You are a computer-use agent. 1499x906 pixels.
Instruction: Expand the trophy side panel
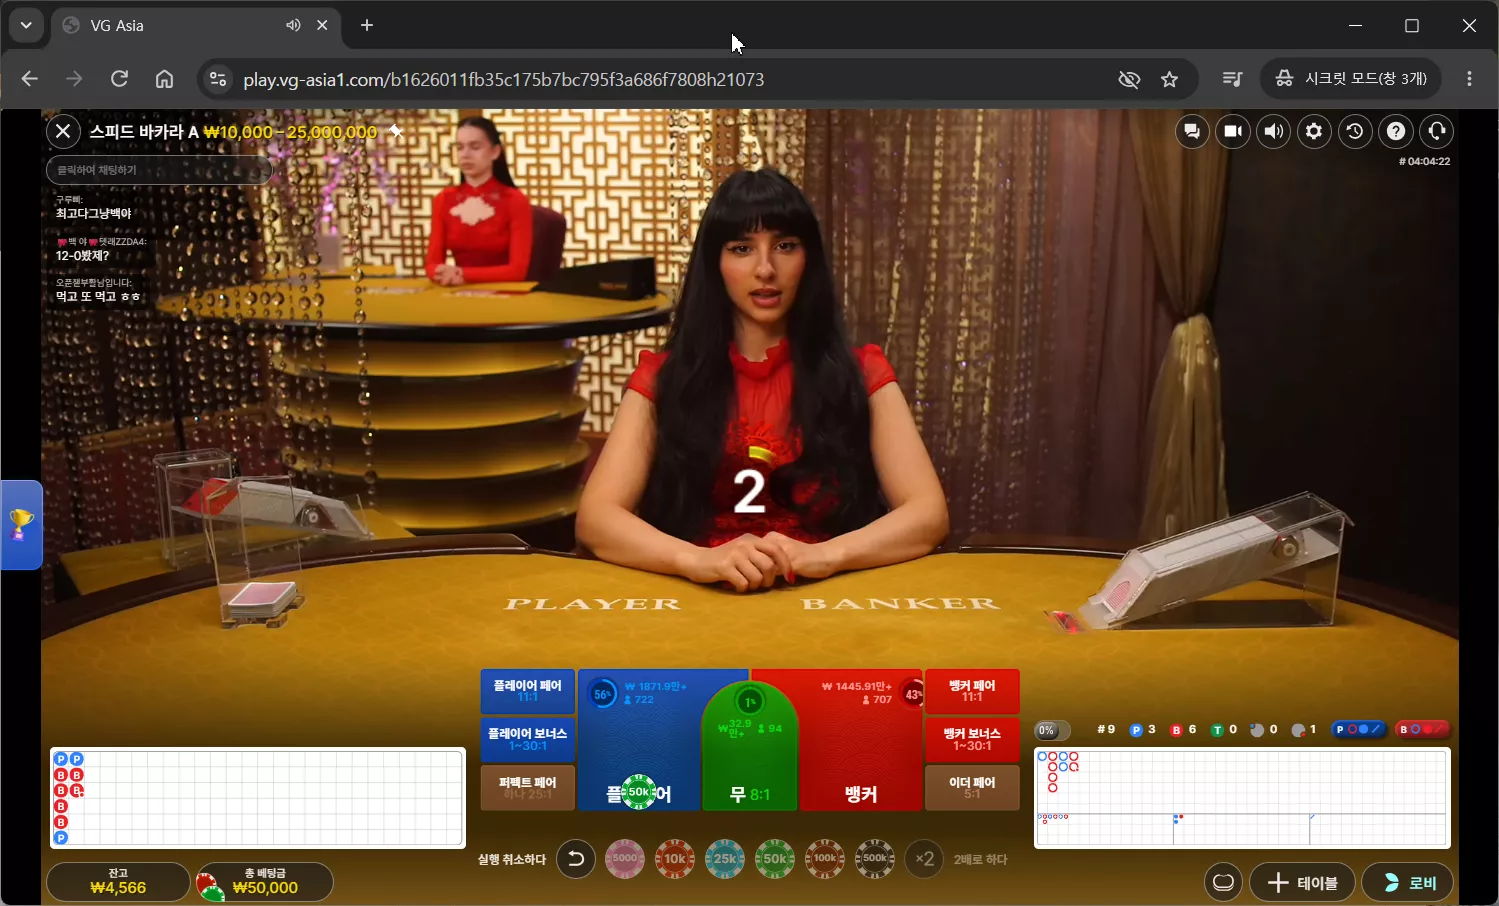21,525
